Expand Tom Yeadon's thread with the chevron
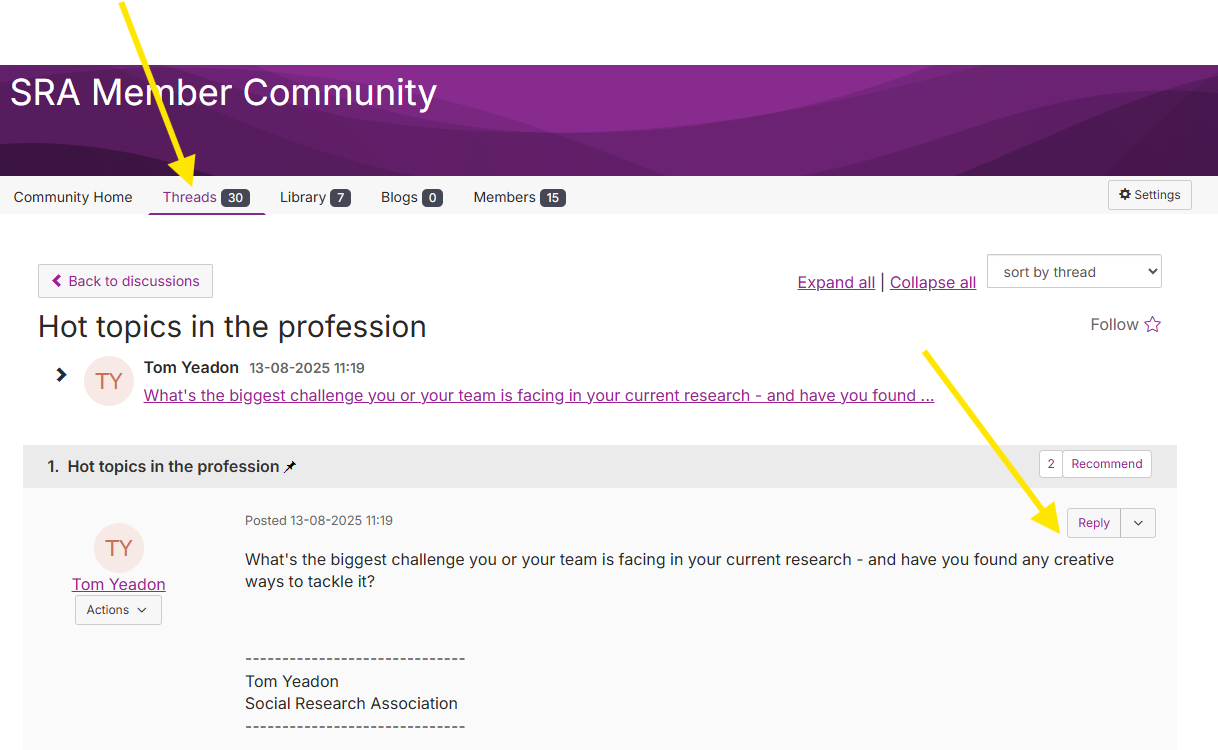 61,374
